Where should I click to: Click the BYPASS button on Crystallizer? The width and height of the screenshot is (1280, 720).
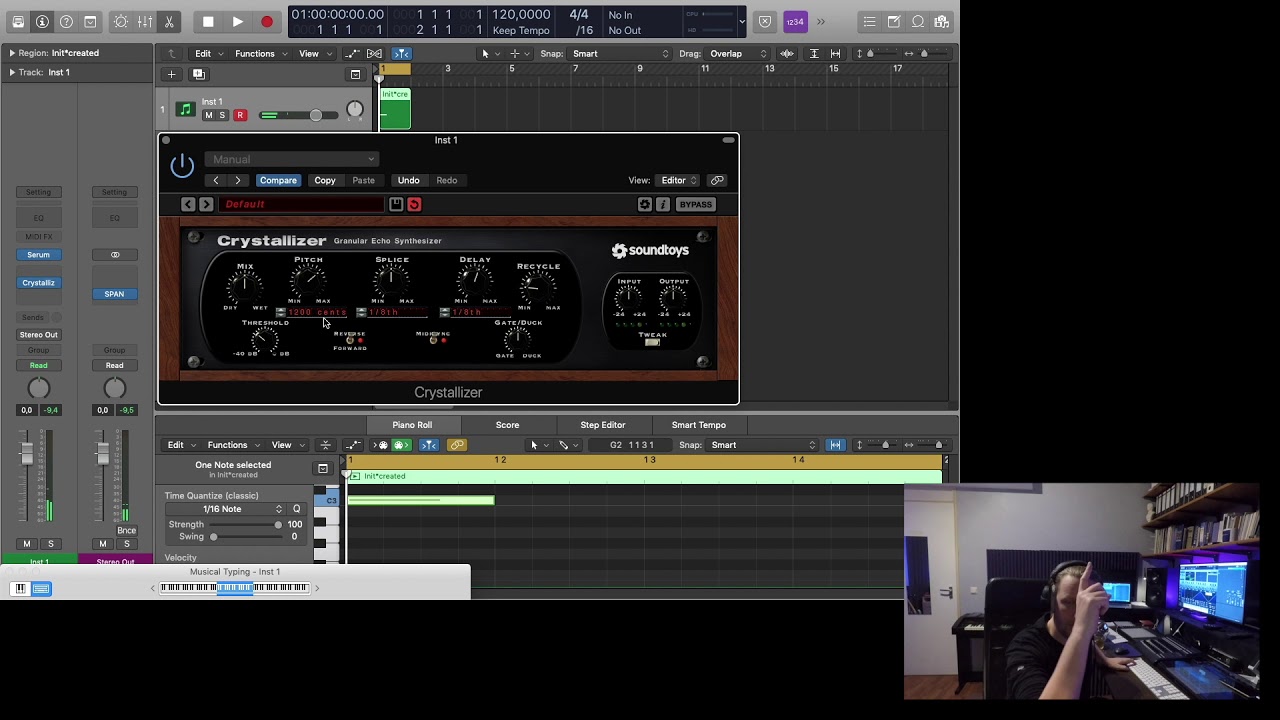tap(695, 204)
